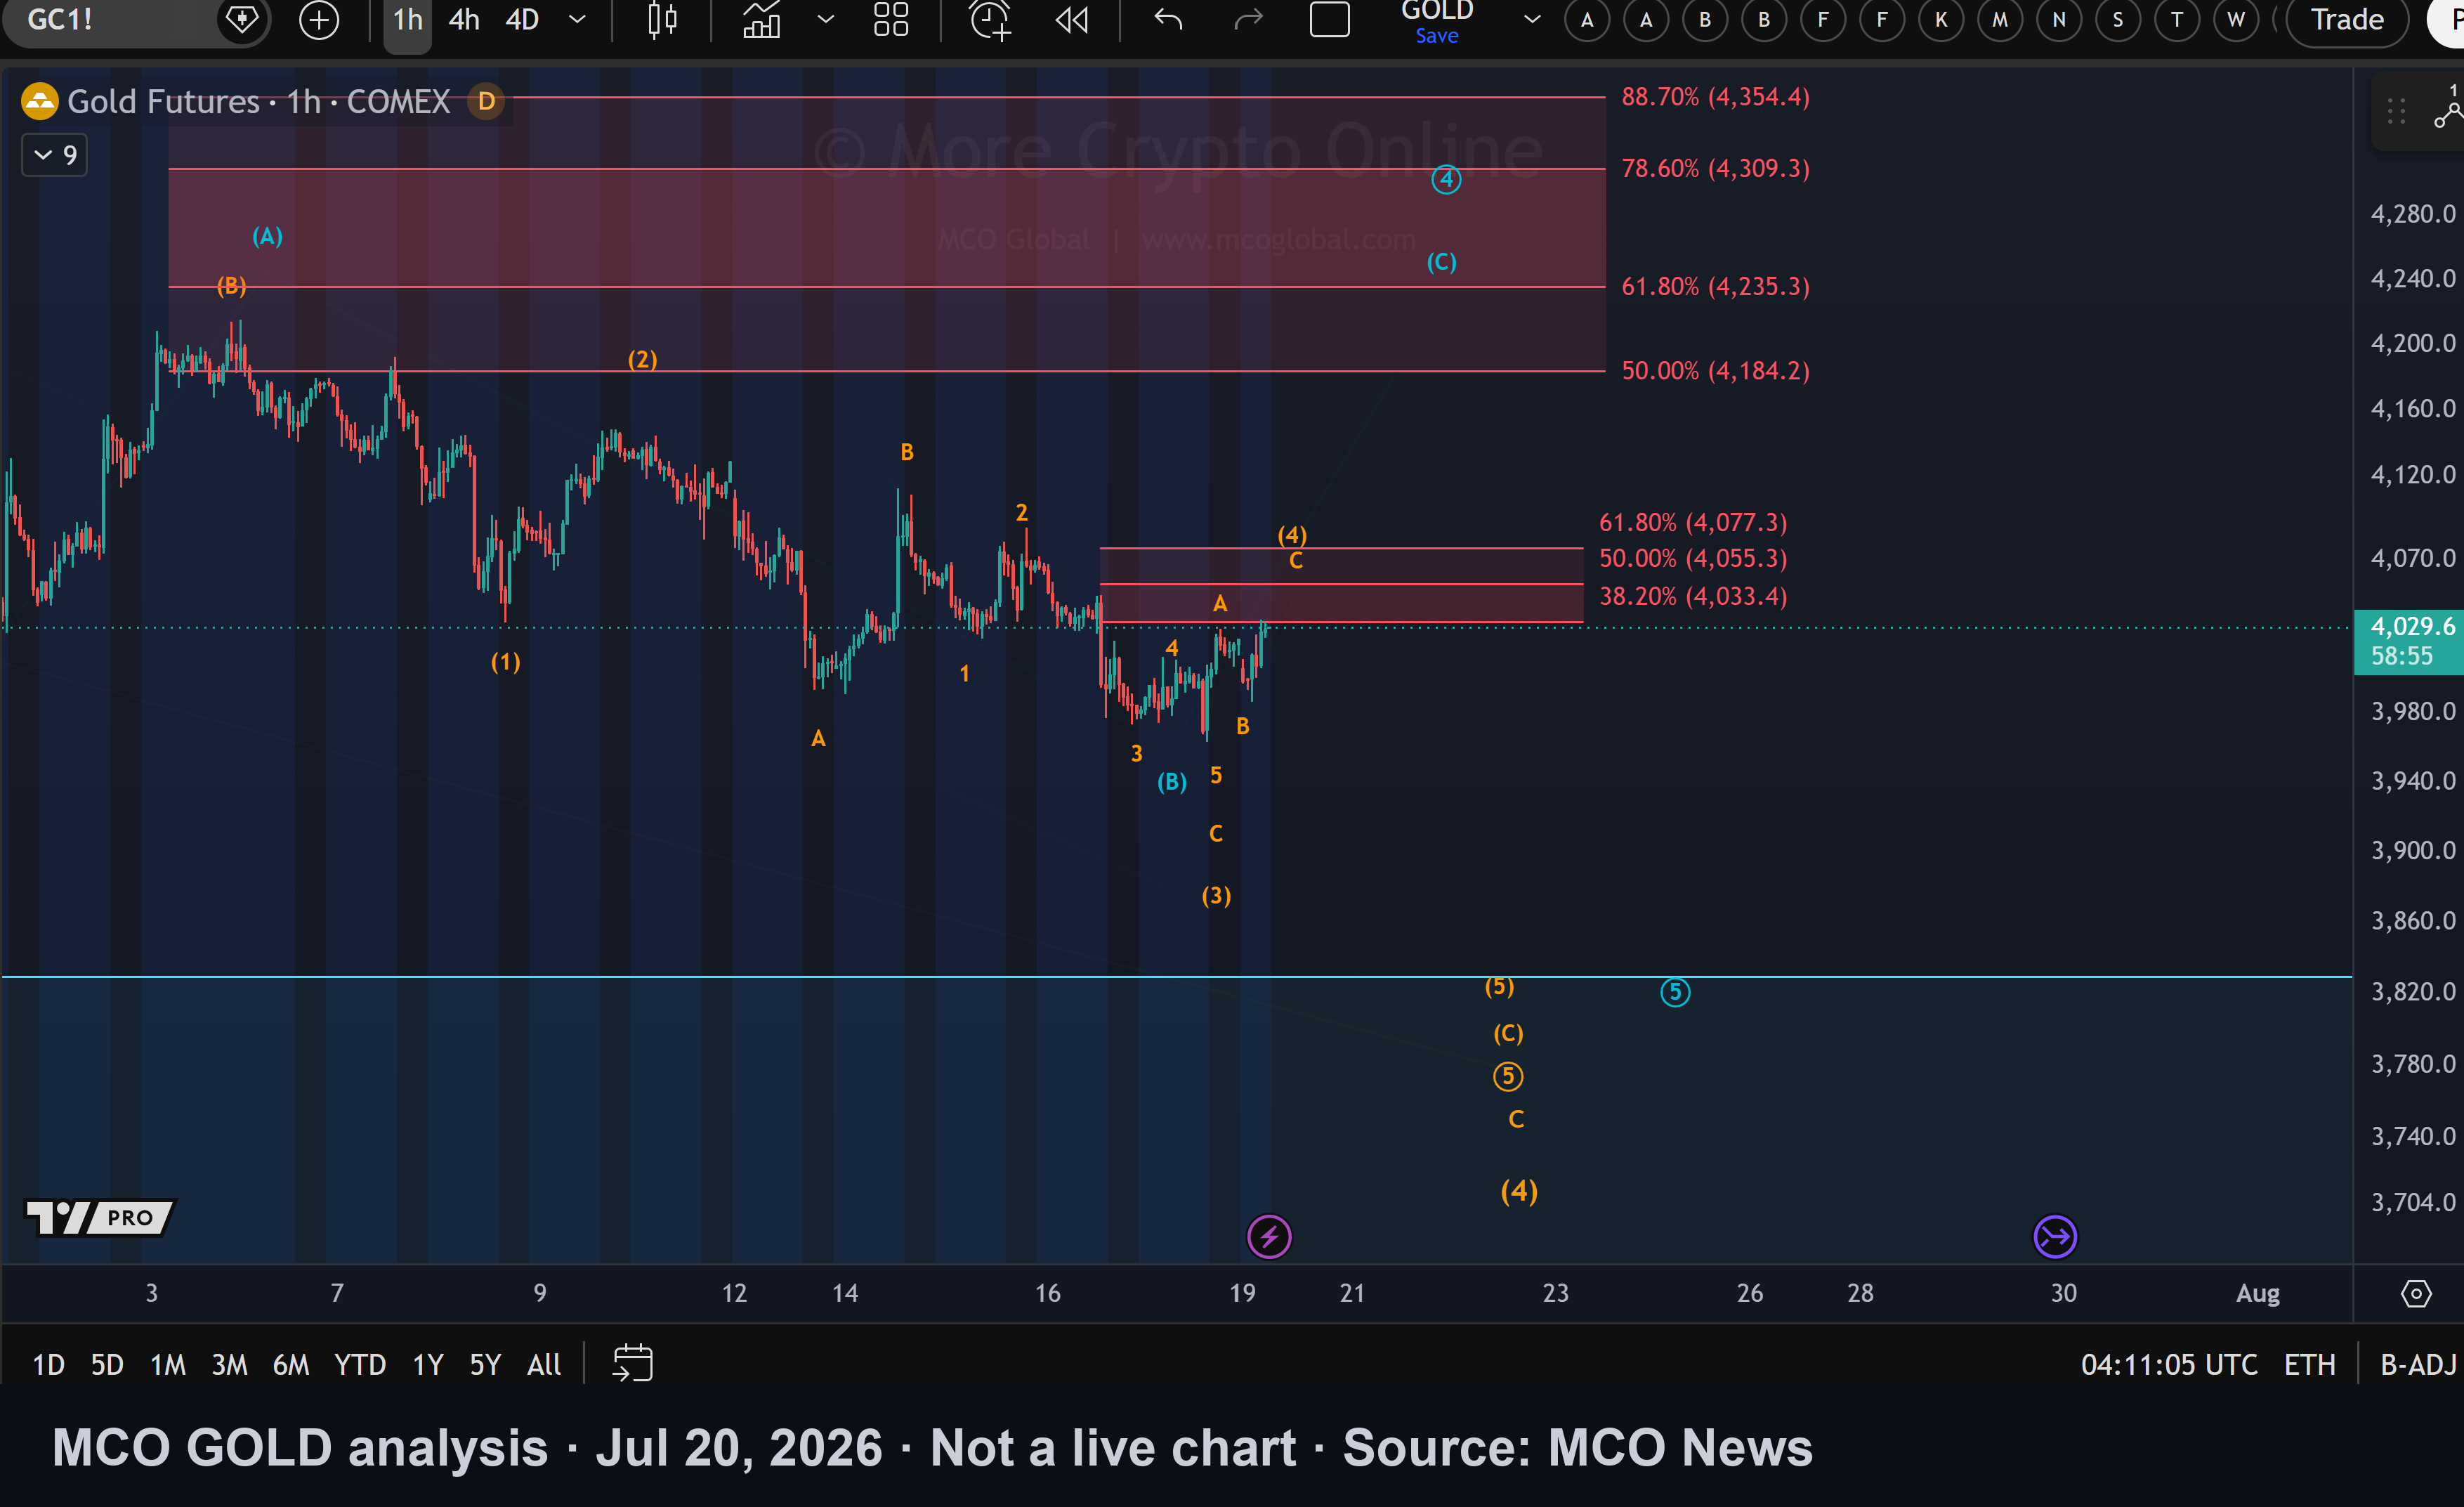Select the 1h timeframe
The image size is (2464, 1507).
point(407,20)
